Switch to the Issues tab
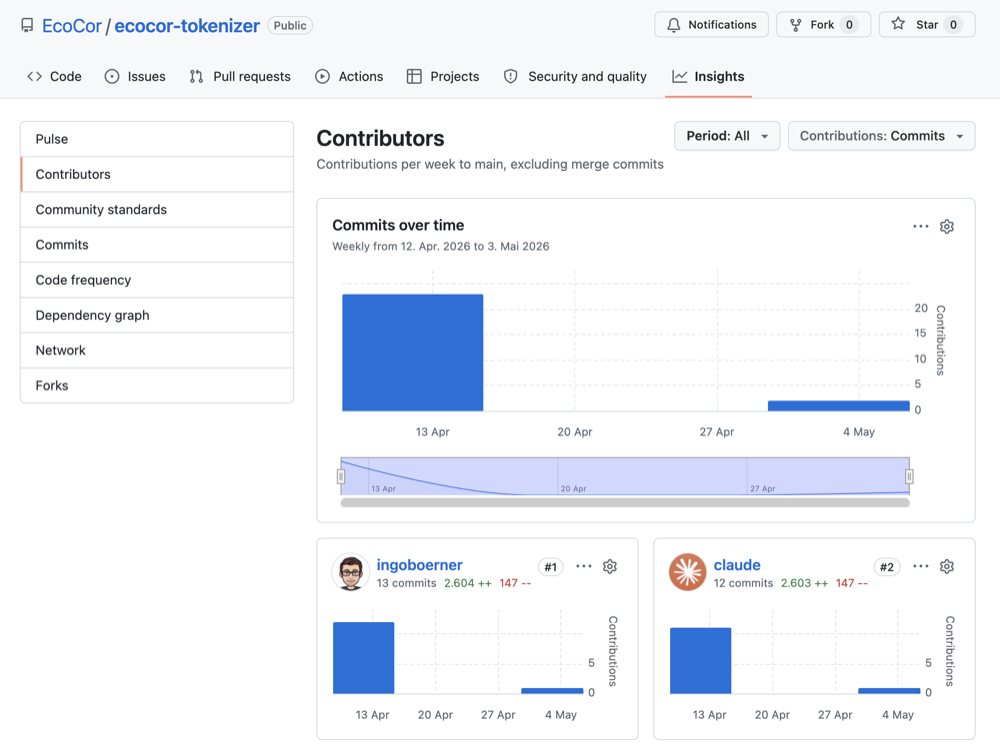Image resolution: width=1000 pixels, height=756 pixels. [x=135, y=77]
